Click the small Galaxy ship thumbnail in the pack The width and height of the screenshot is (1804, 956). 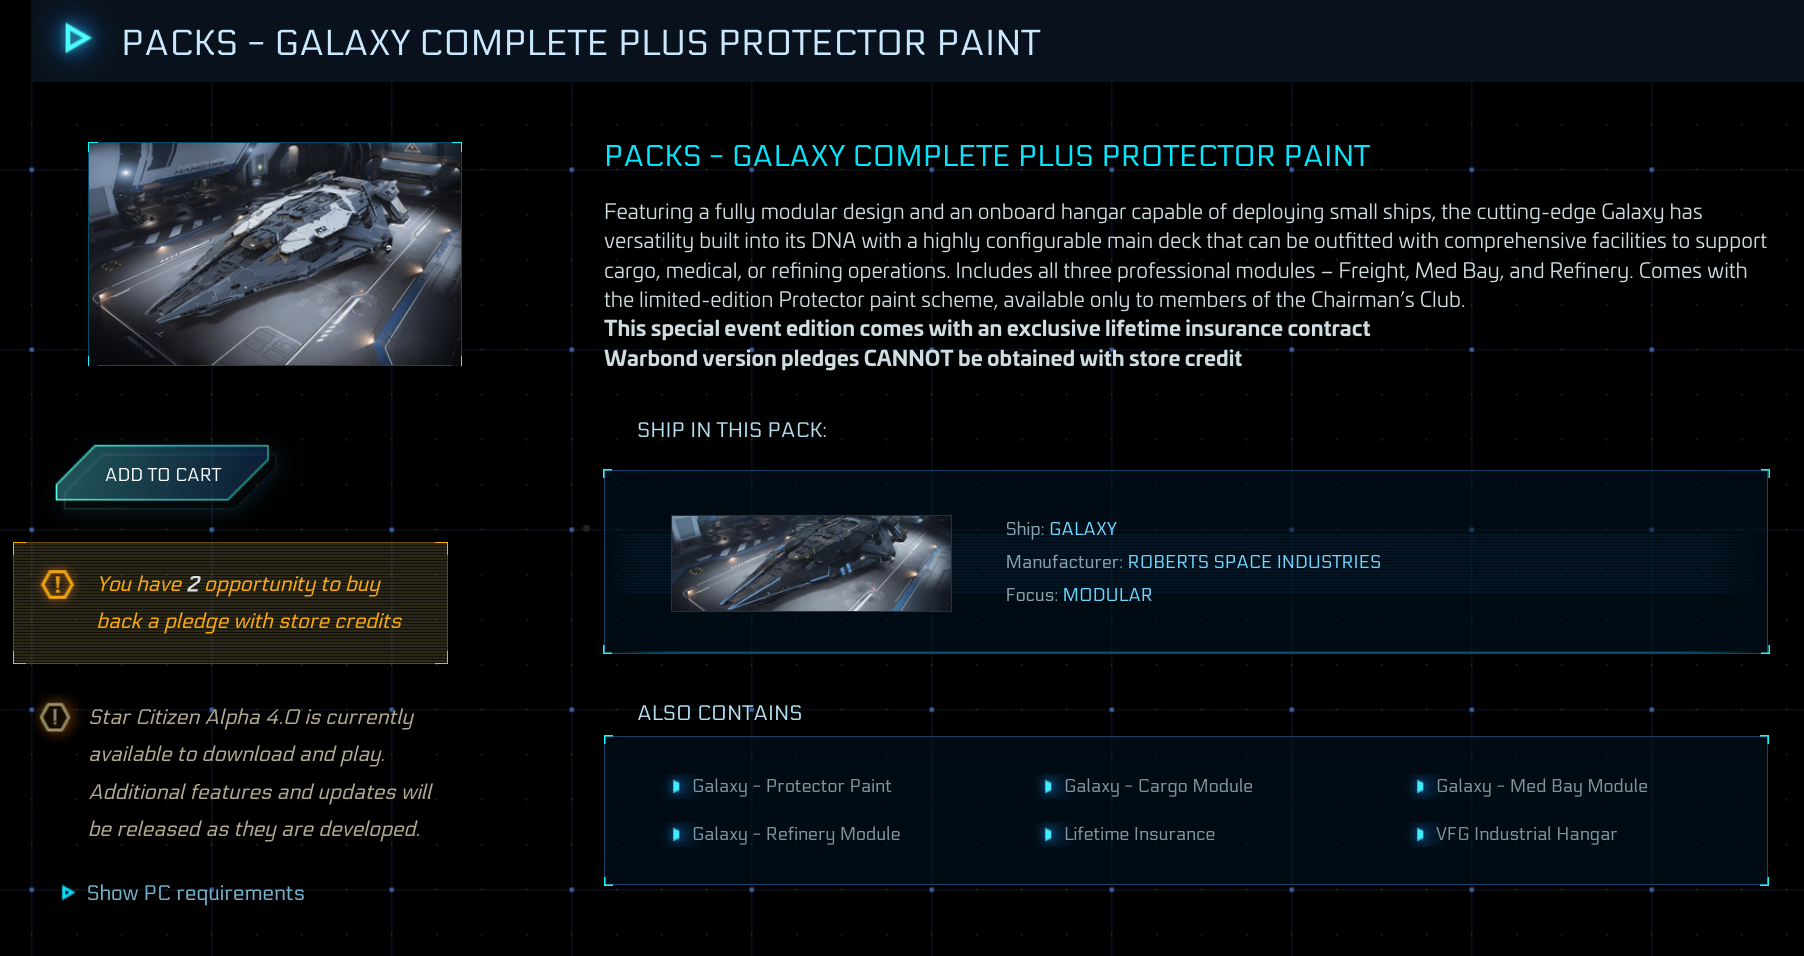[x=810, y=562]
